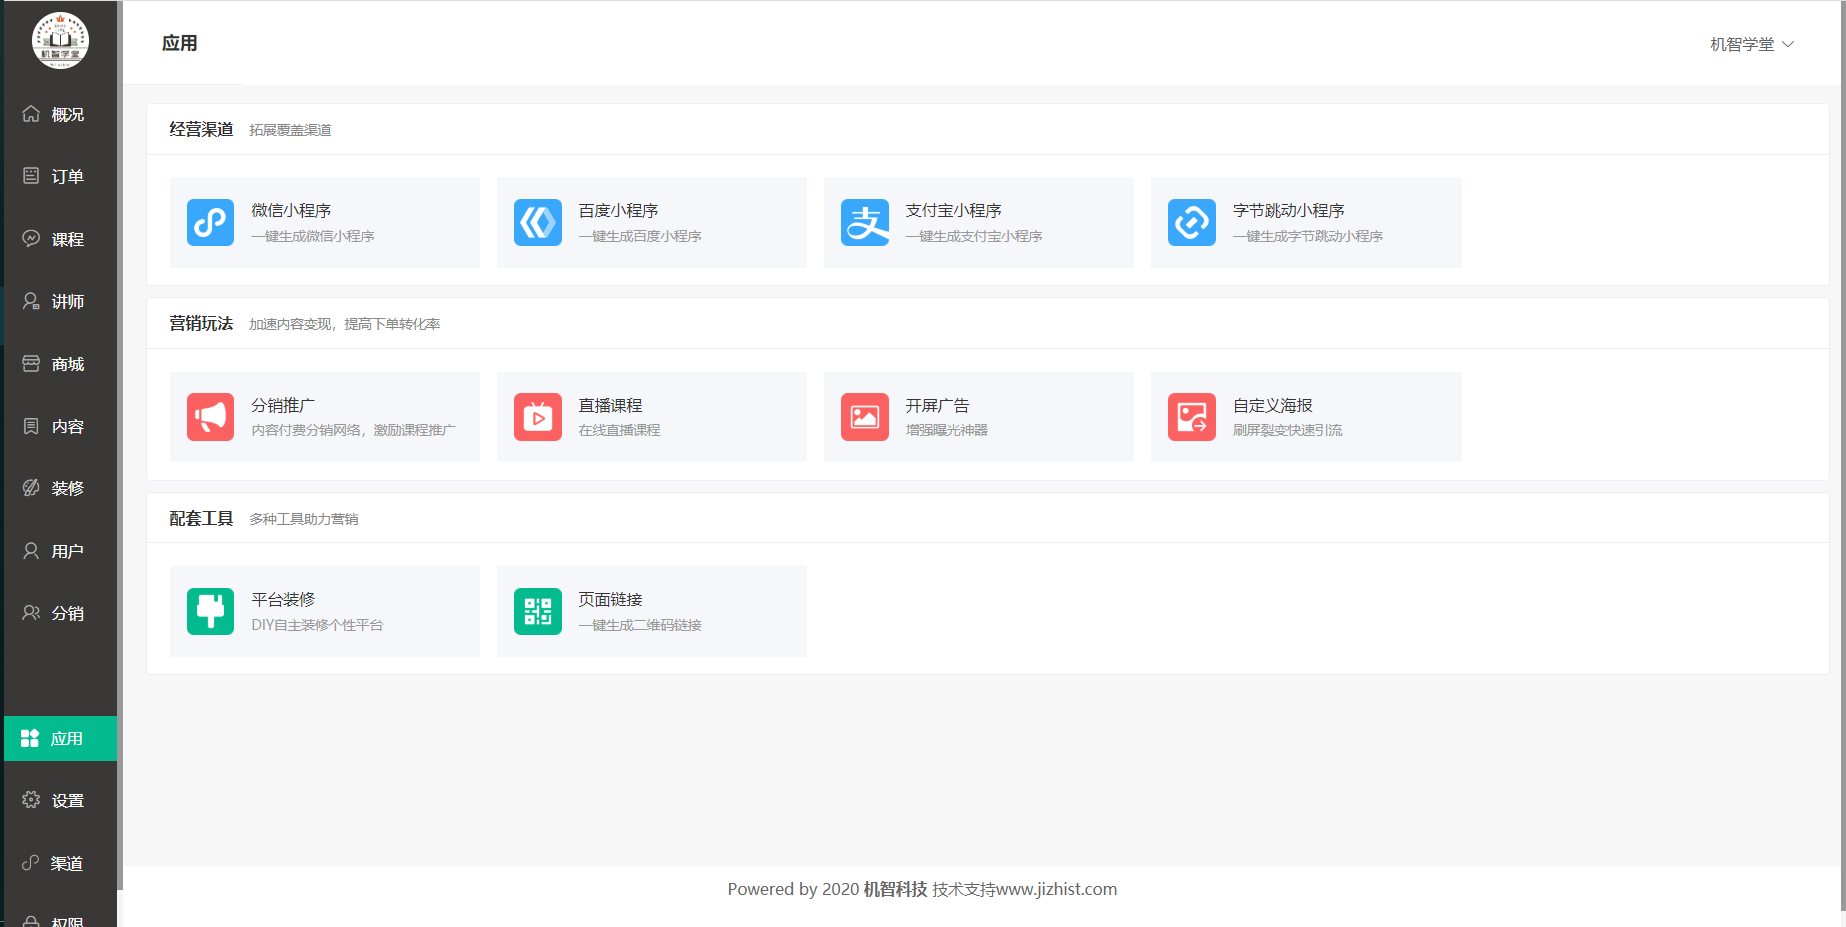Image resolution: width=1846 pixels, height=927 pixels.
Task: Click the decoration icon beside 装修
Action: (31, 488)
